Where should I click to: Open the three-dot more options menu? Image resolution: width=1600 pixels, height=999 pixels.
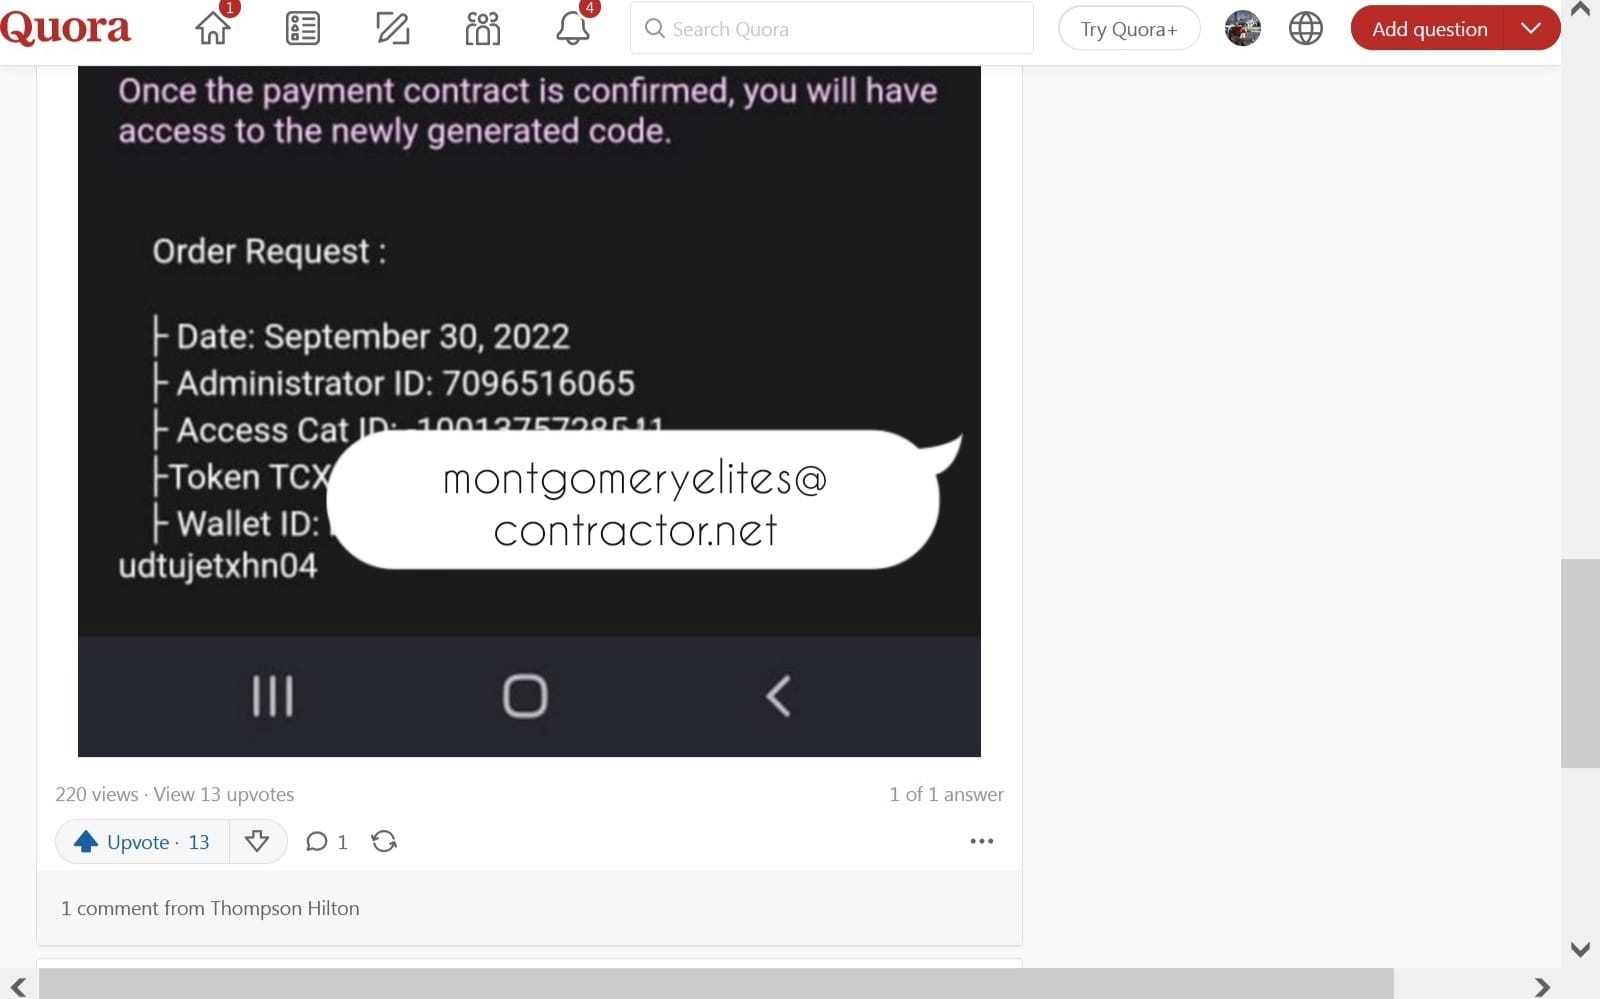point(981,841)
